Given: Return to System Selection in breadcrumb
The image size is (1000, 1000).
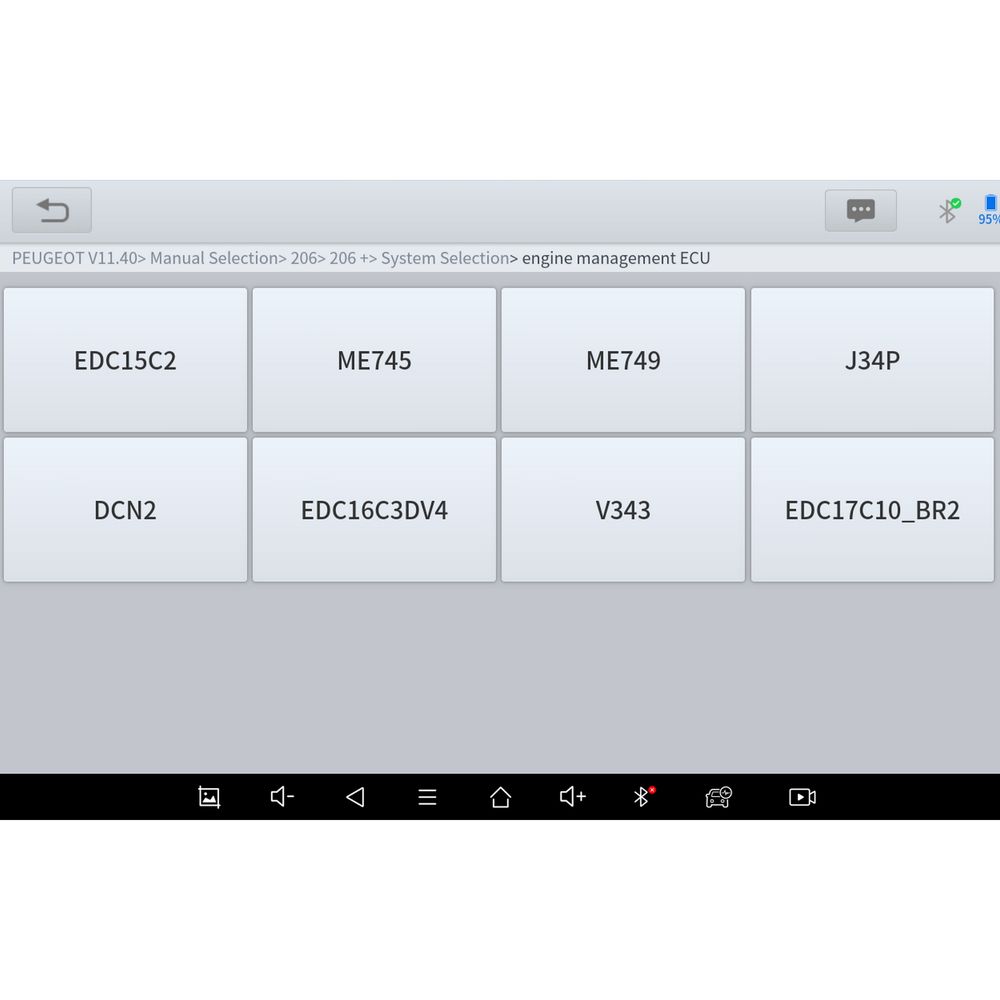Looking at the screenshot, I should click(x=444, y=258).
